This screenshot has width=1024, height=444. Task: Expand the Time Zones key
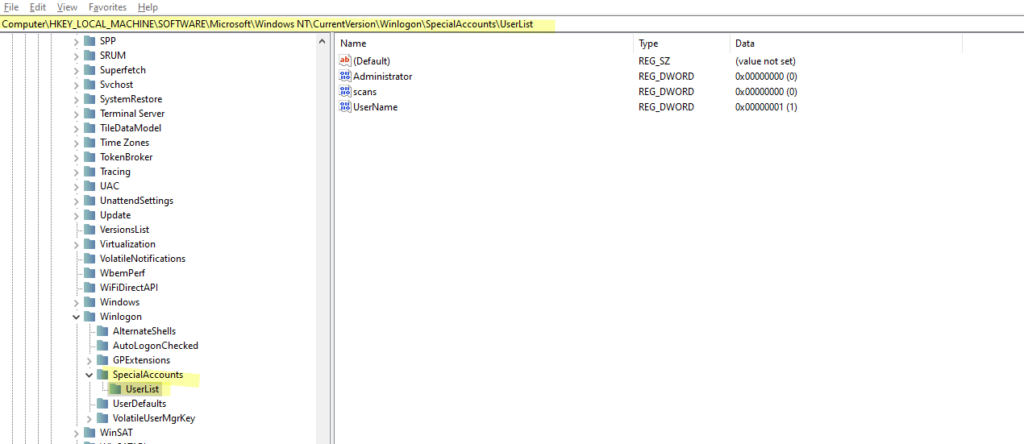pos(76,142)
